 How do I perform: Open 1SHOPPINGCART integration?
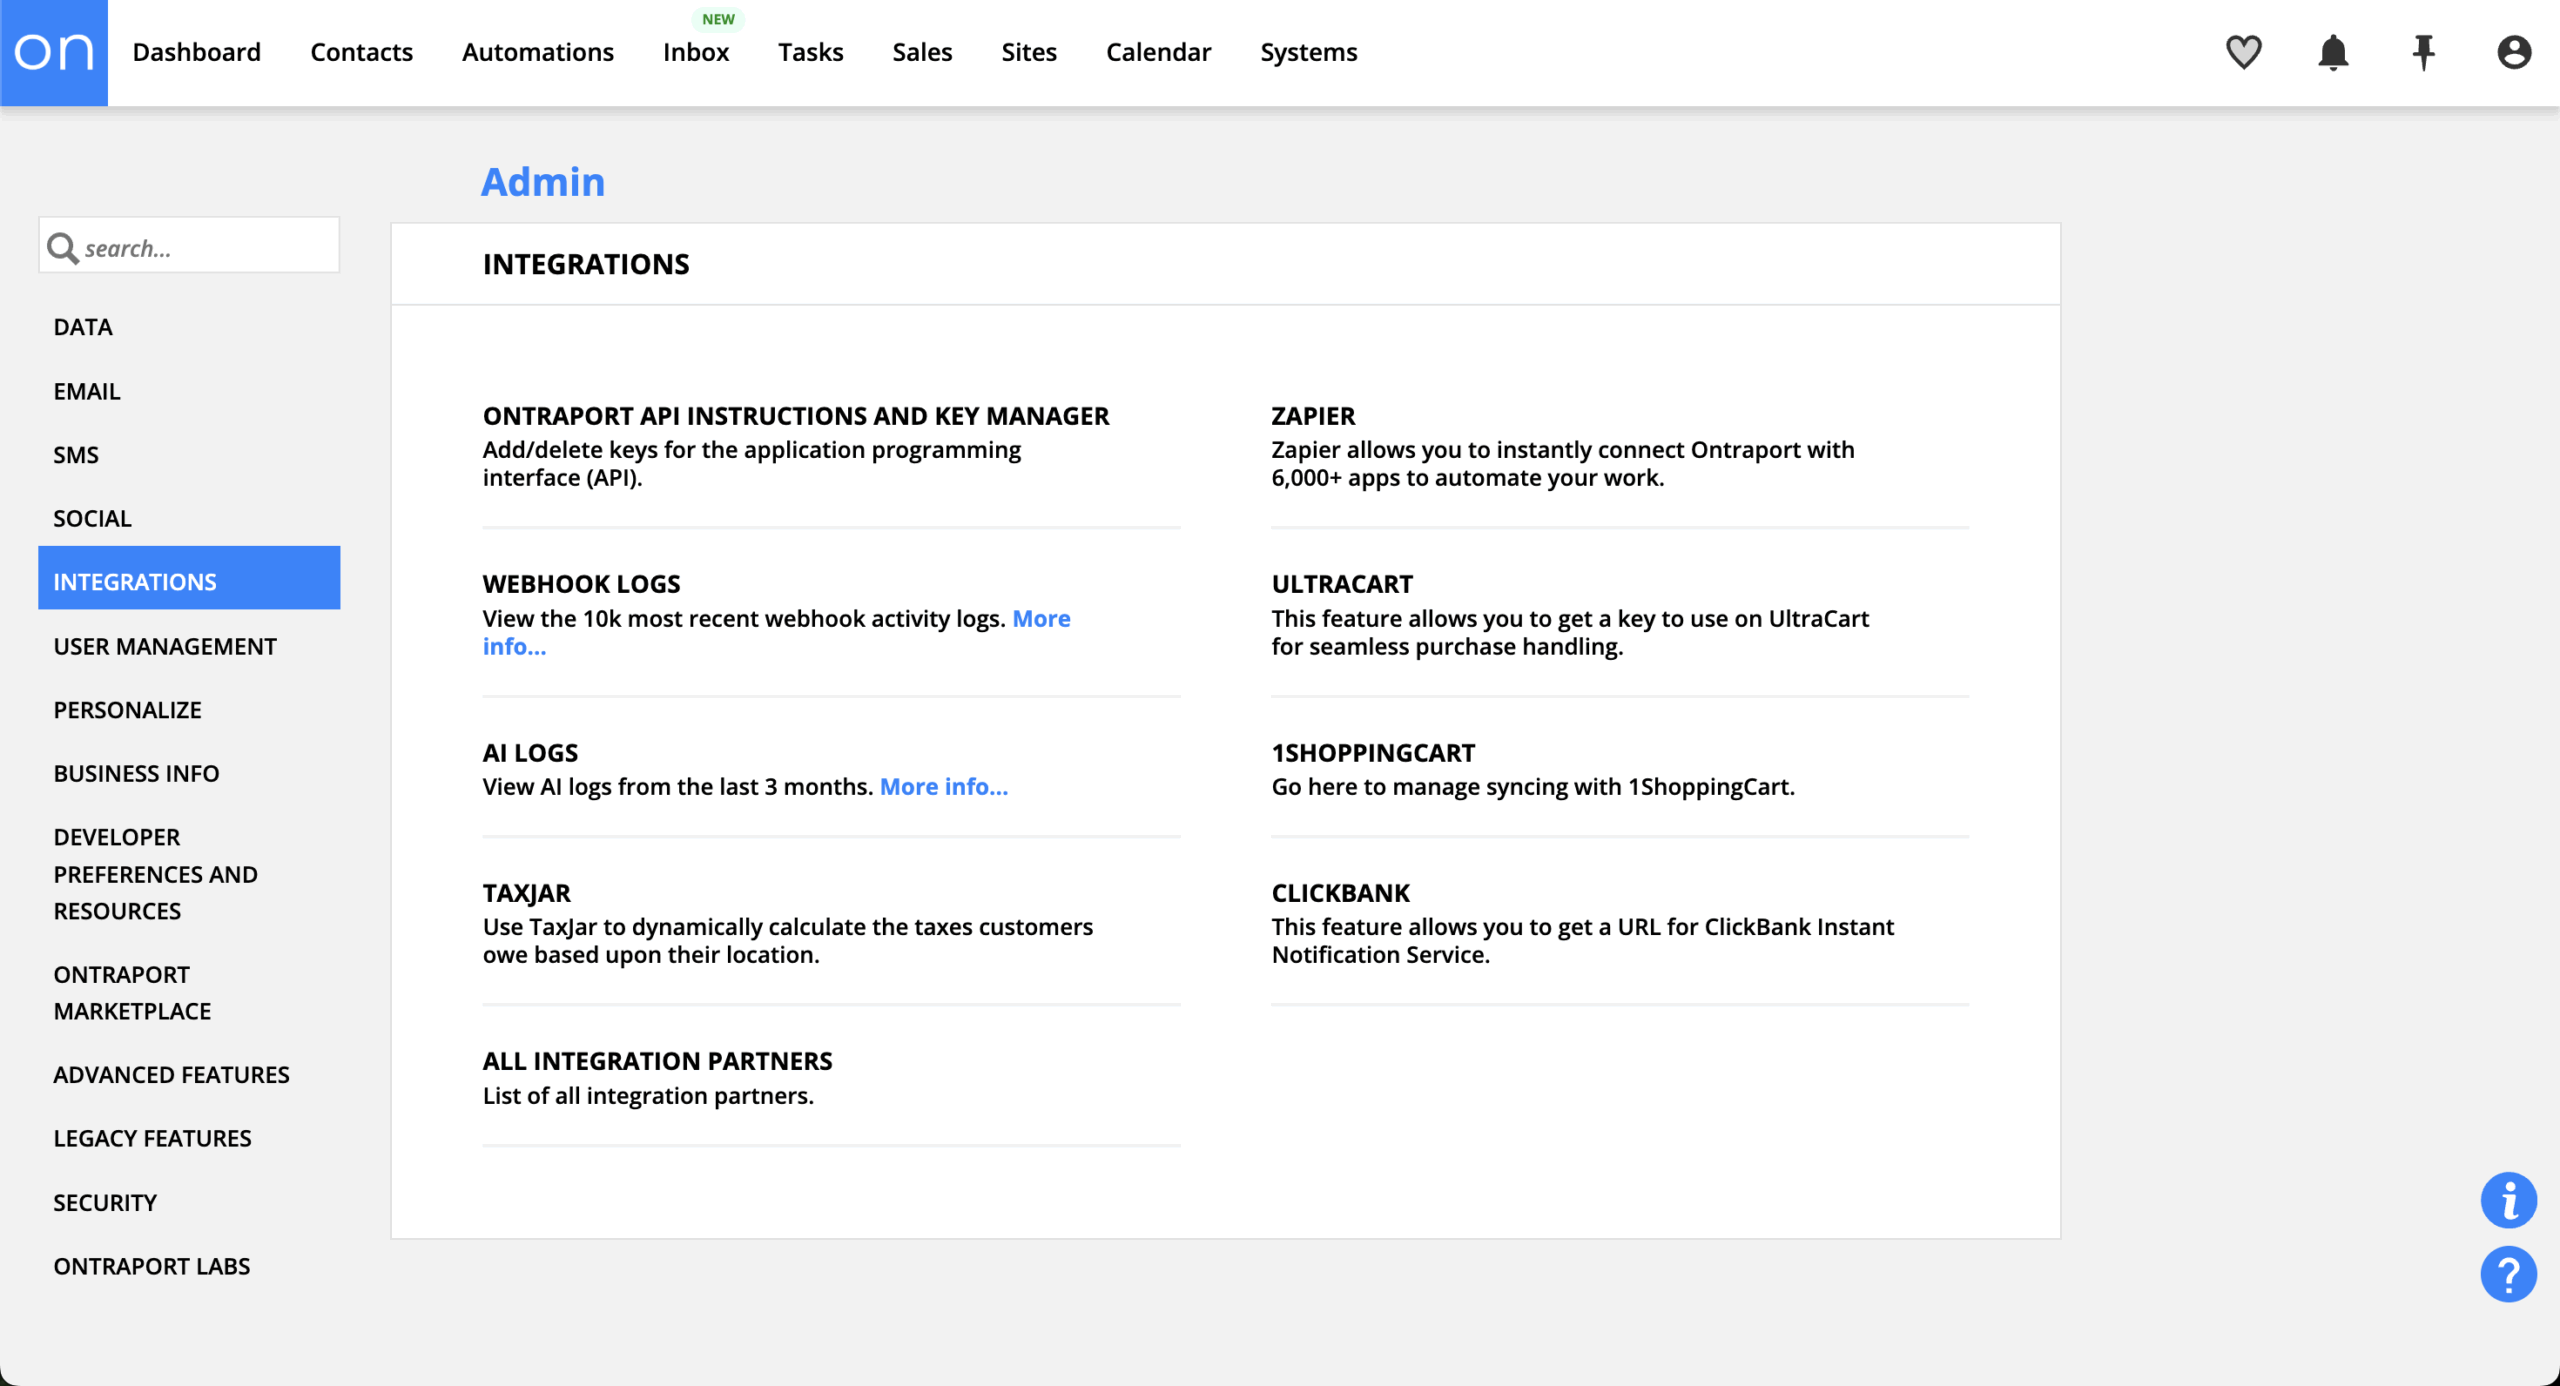tap(1373, 753)
